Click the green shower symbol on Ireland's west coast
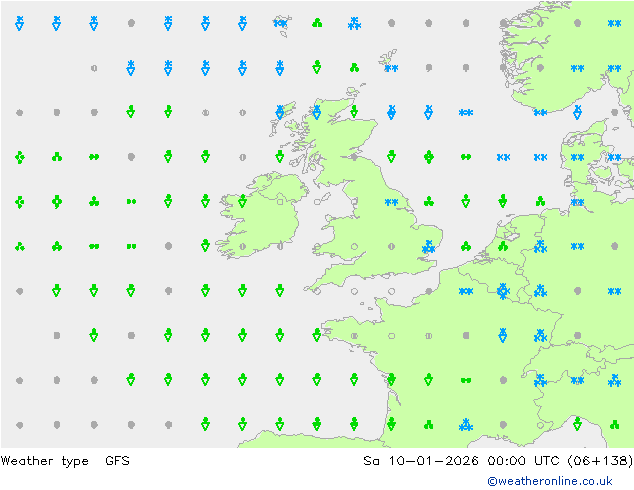 tap(243, 201)
